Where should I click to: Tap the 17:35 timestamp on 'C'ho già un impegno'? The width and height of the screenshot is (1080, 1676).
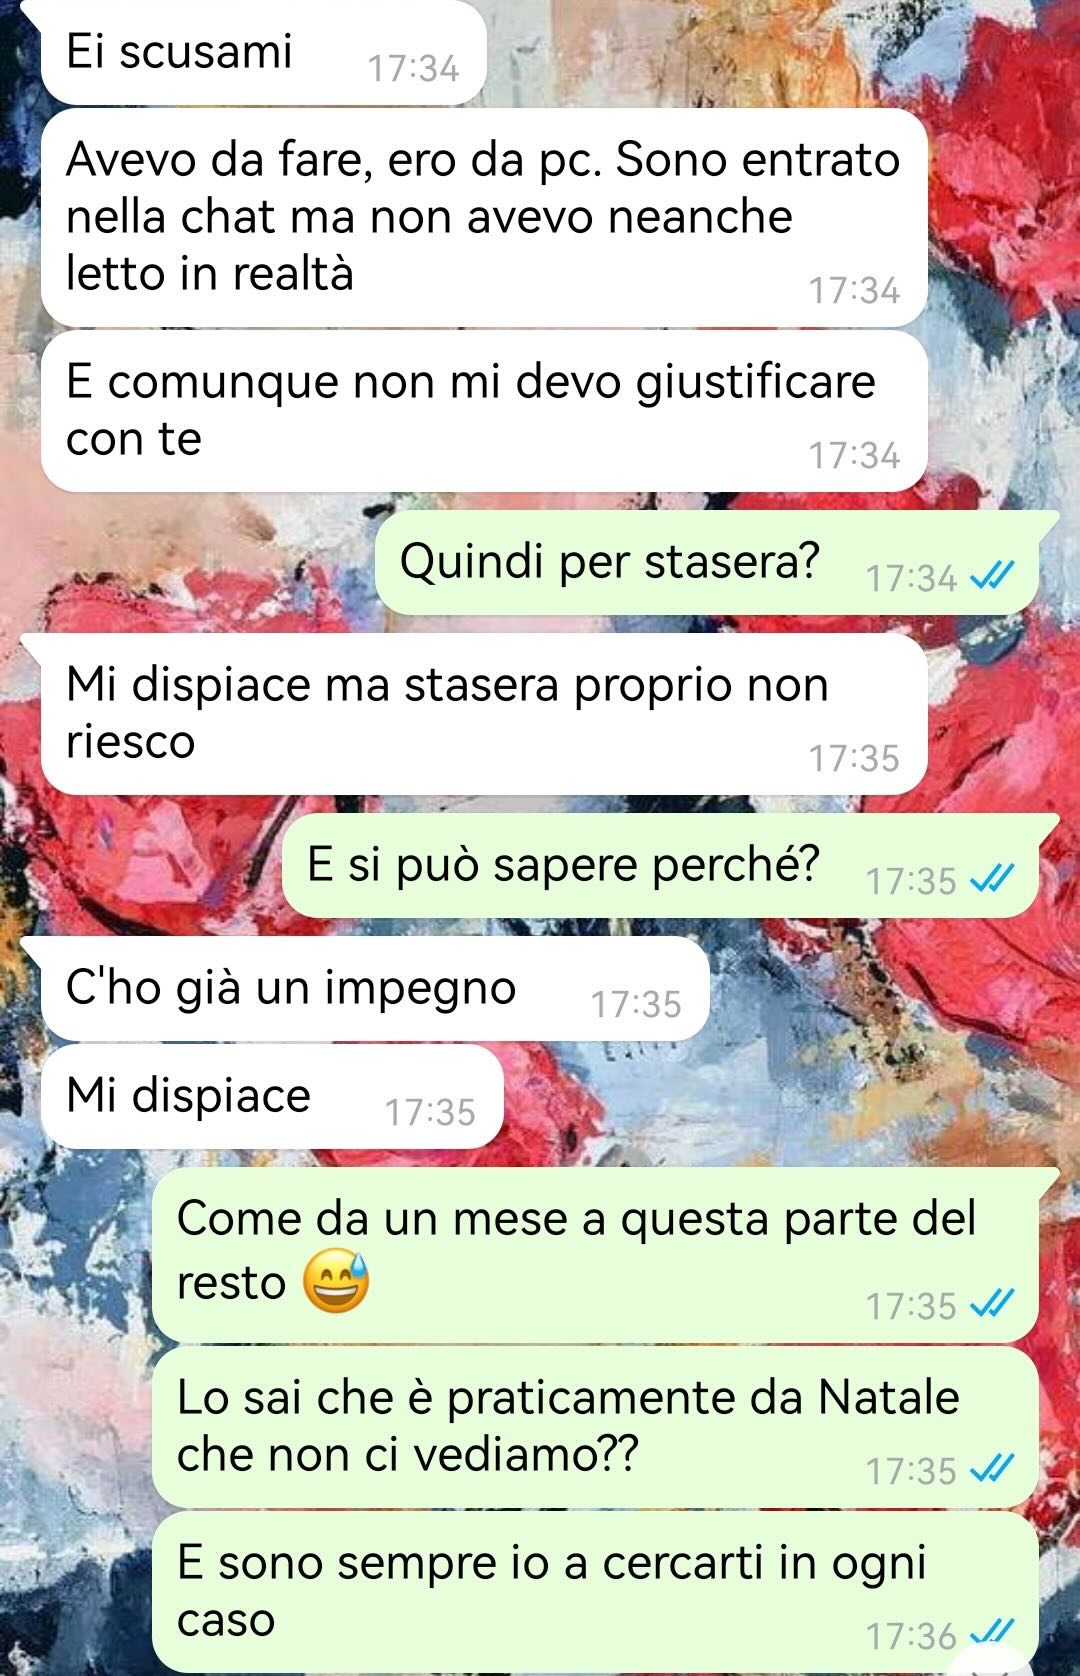click(x=636, y=1005)
